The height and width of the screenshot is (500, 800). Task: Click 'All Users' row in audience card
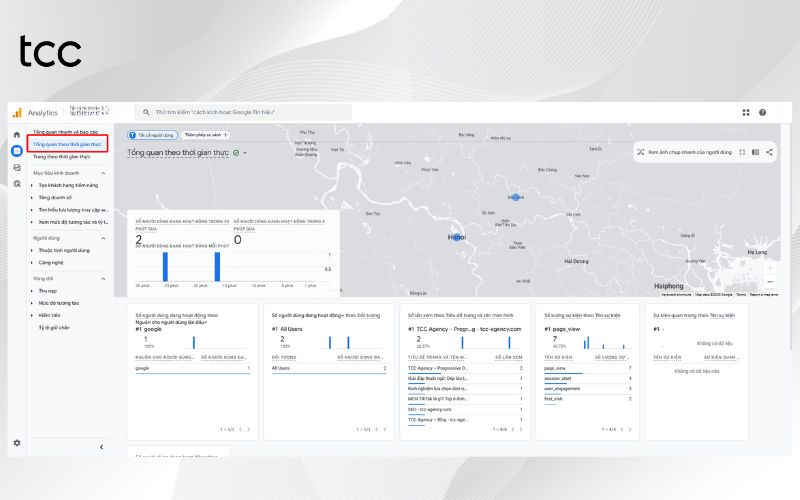329,368
